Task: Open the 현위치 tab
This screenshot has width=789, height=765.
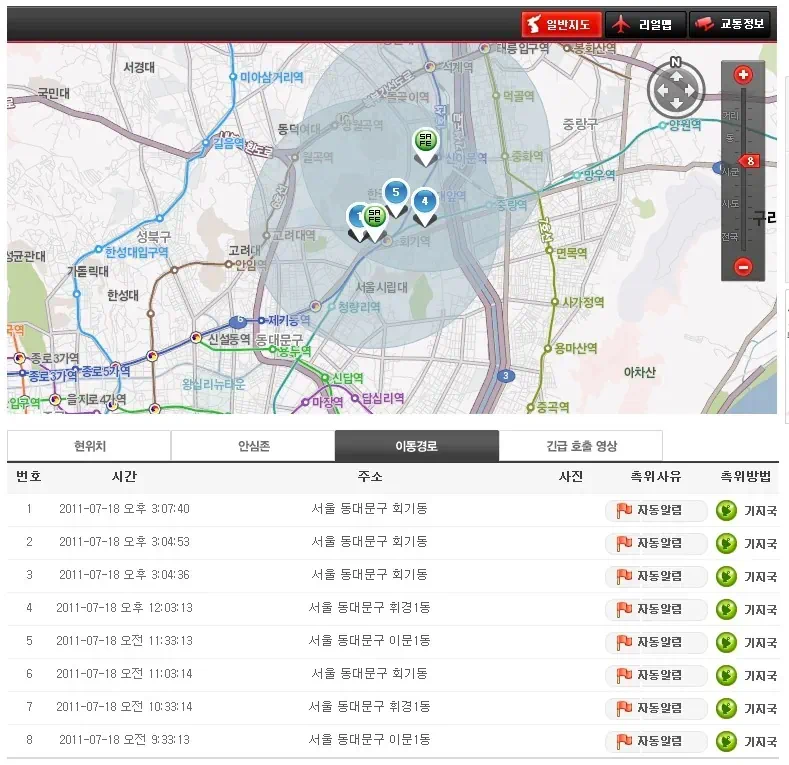Action: [x=89, y=446]
